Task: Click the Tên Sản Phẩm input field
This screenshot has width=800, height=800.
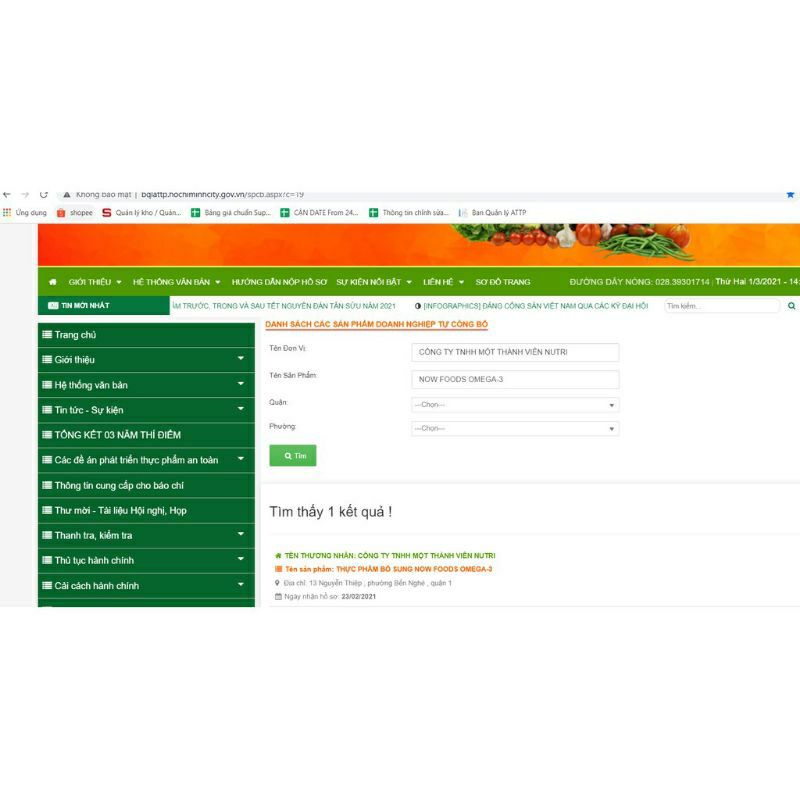Action: click(515, 380)
